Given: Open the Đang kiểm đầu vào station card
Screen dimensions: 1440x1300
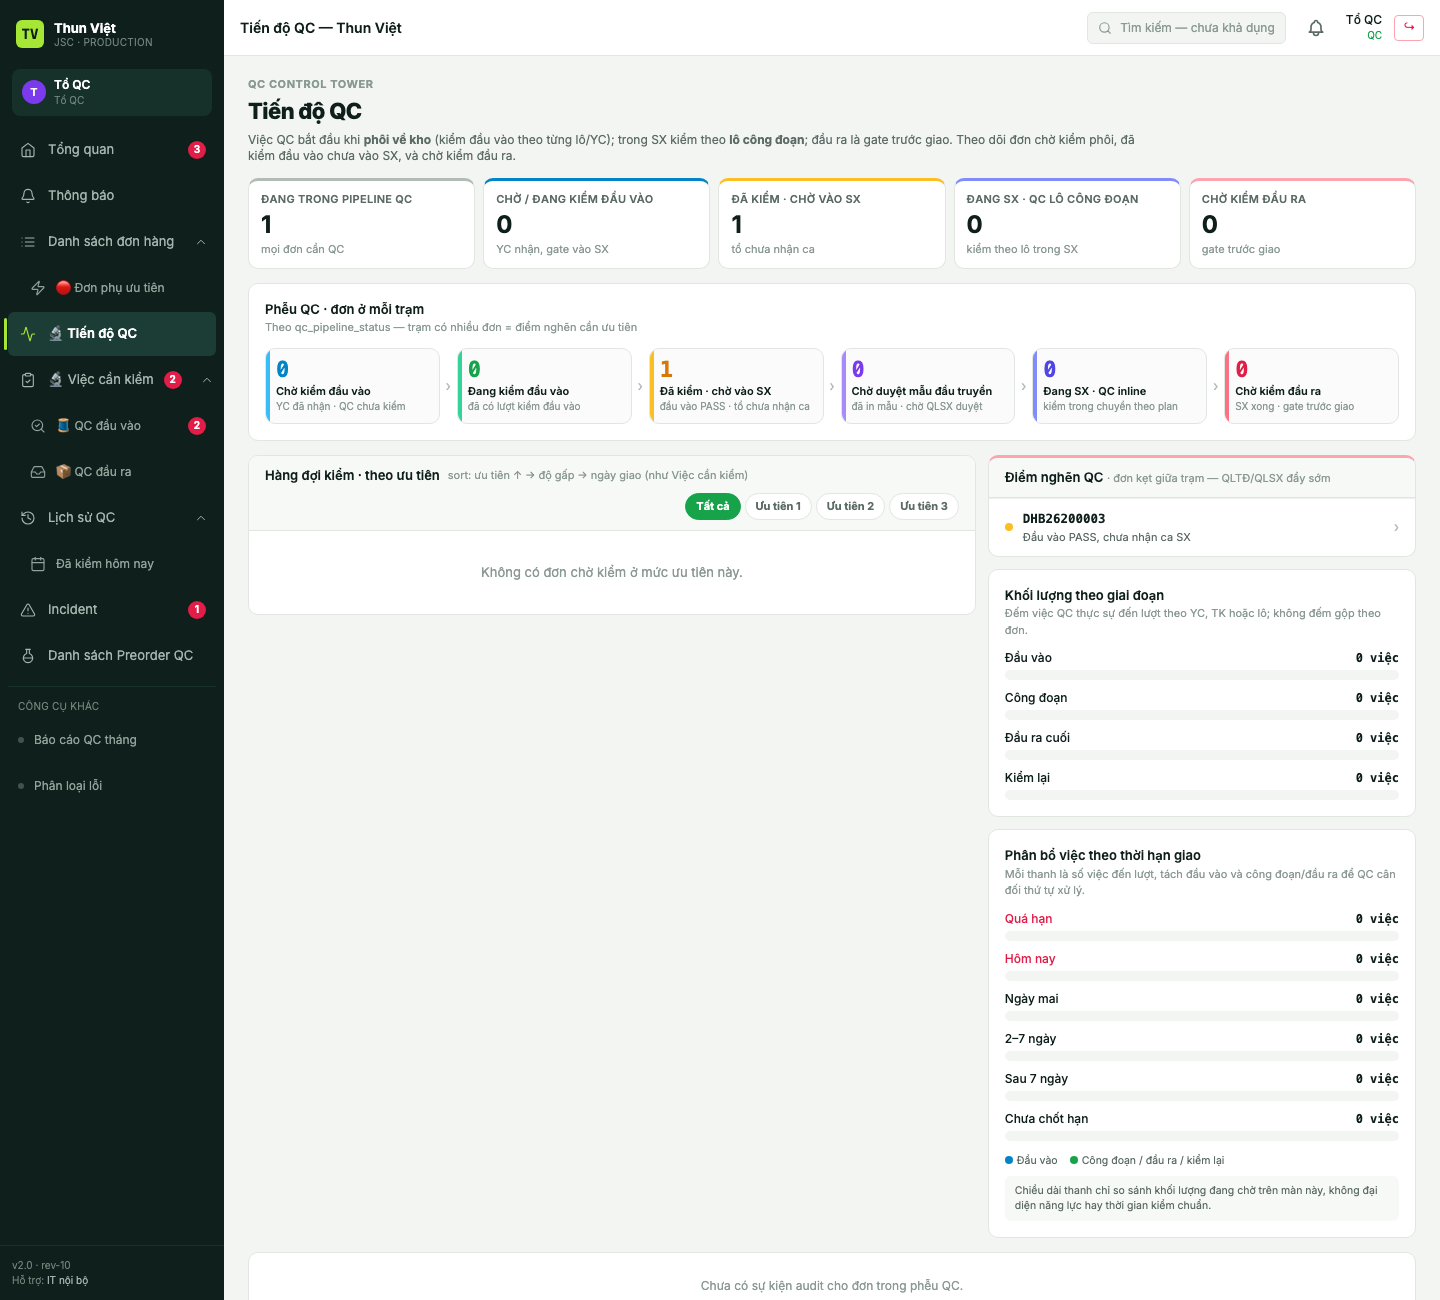Looking at the screenshot, I should point(544,386).
